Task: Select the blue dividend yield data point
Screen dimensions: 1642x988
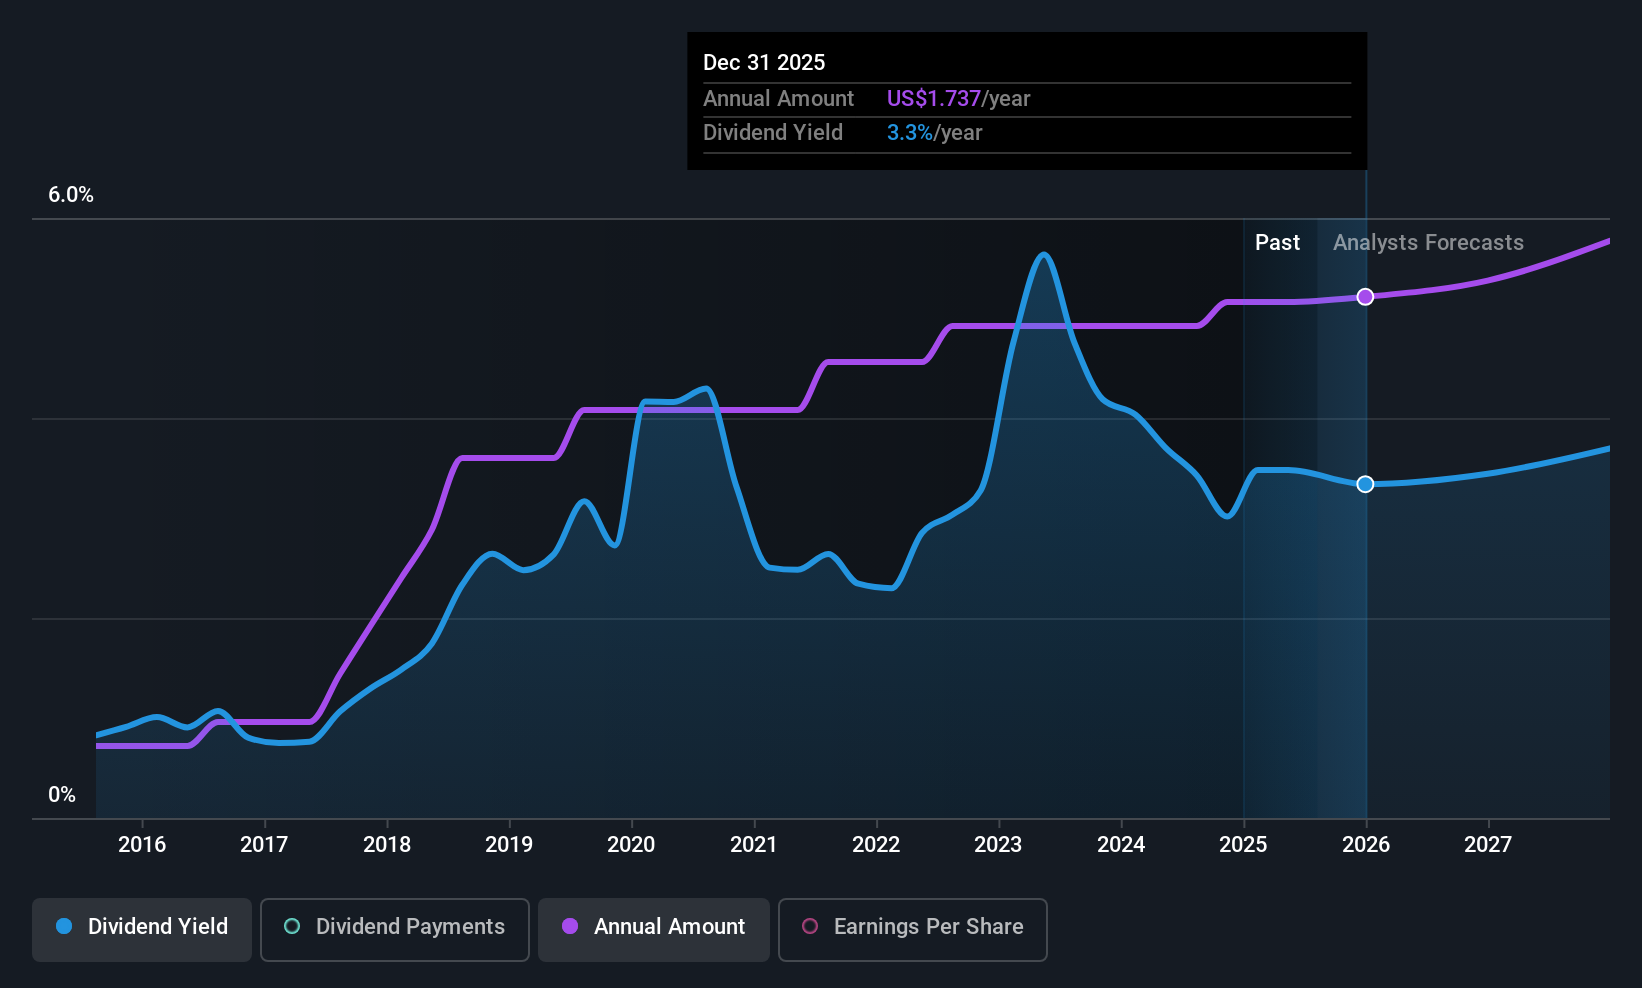Action: click(1365, 484)
